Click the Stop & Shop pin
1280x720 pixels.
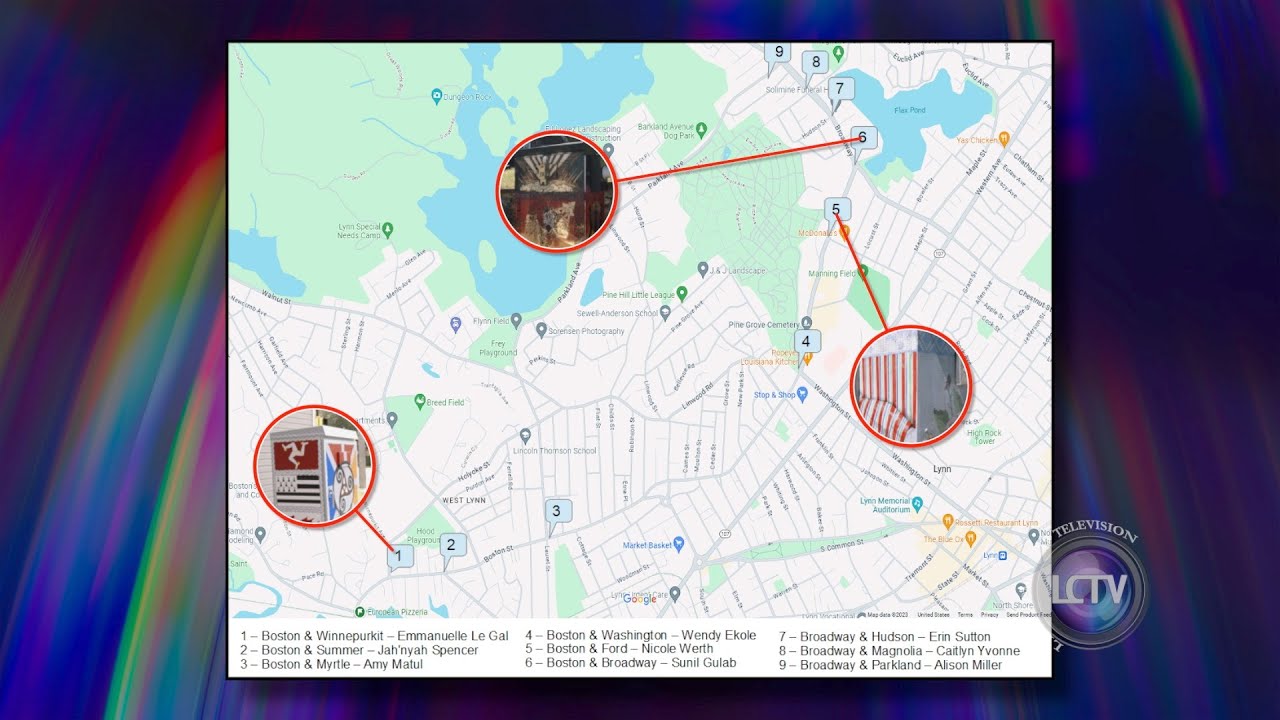802,394
